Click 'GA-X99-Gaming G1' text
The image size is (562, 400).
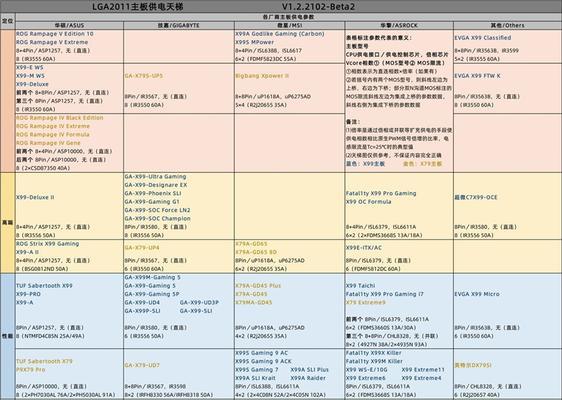click(152, 201)
